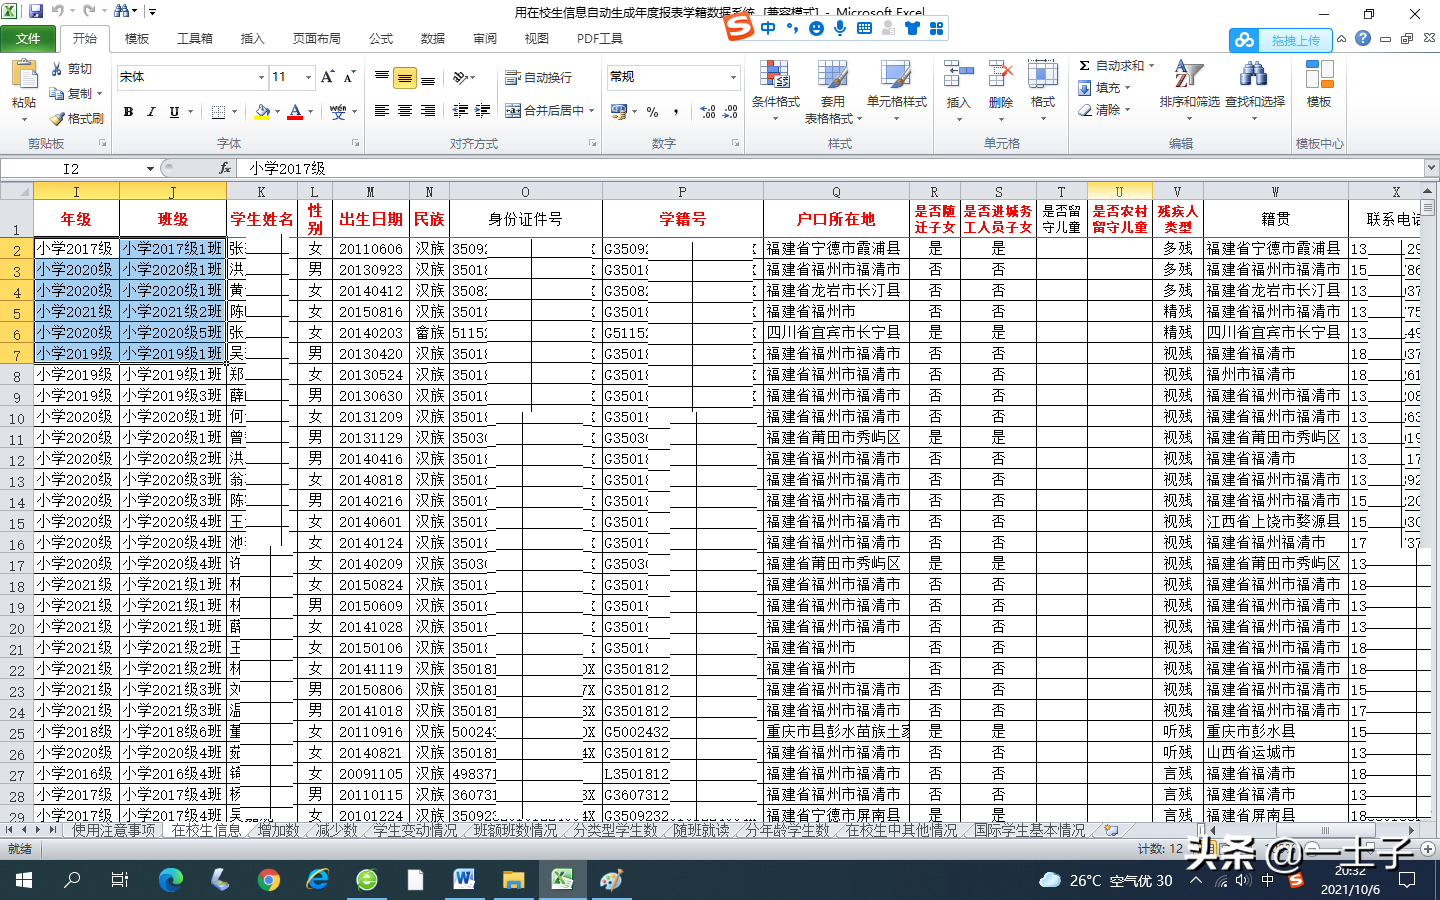
Task: Click decrease decimal places icon
Action: 730,112
